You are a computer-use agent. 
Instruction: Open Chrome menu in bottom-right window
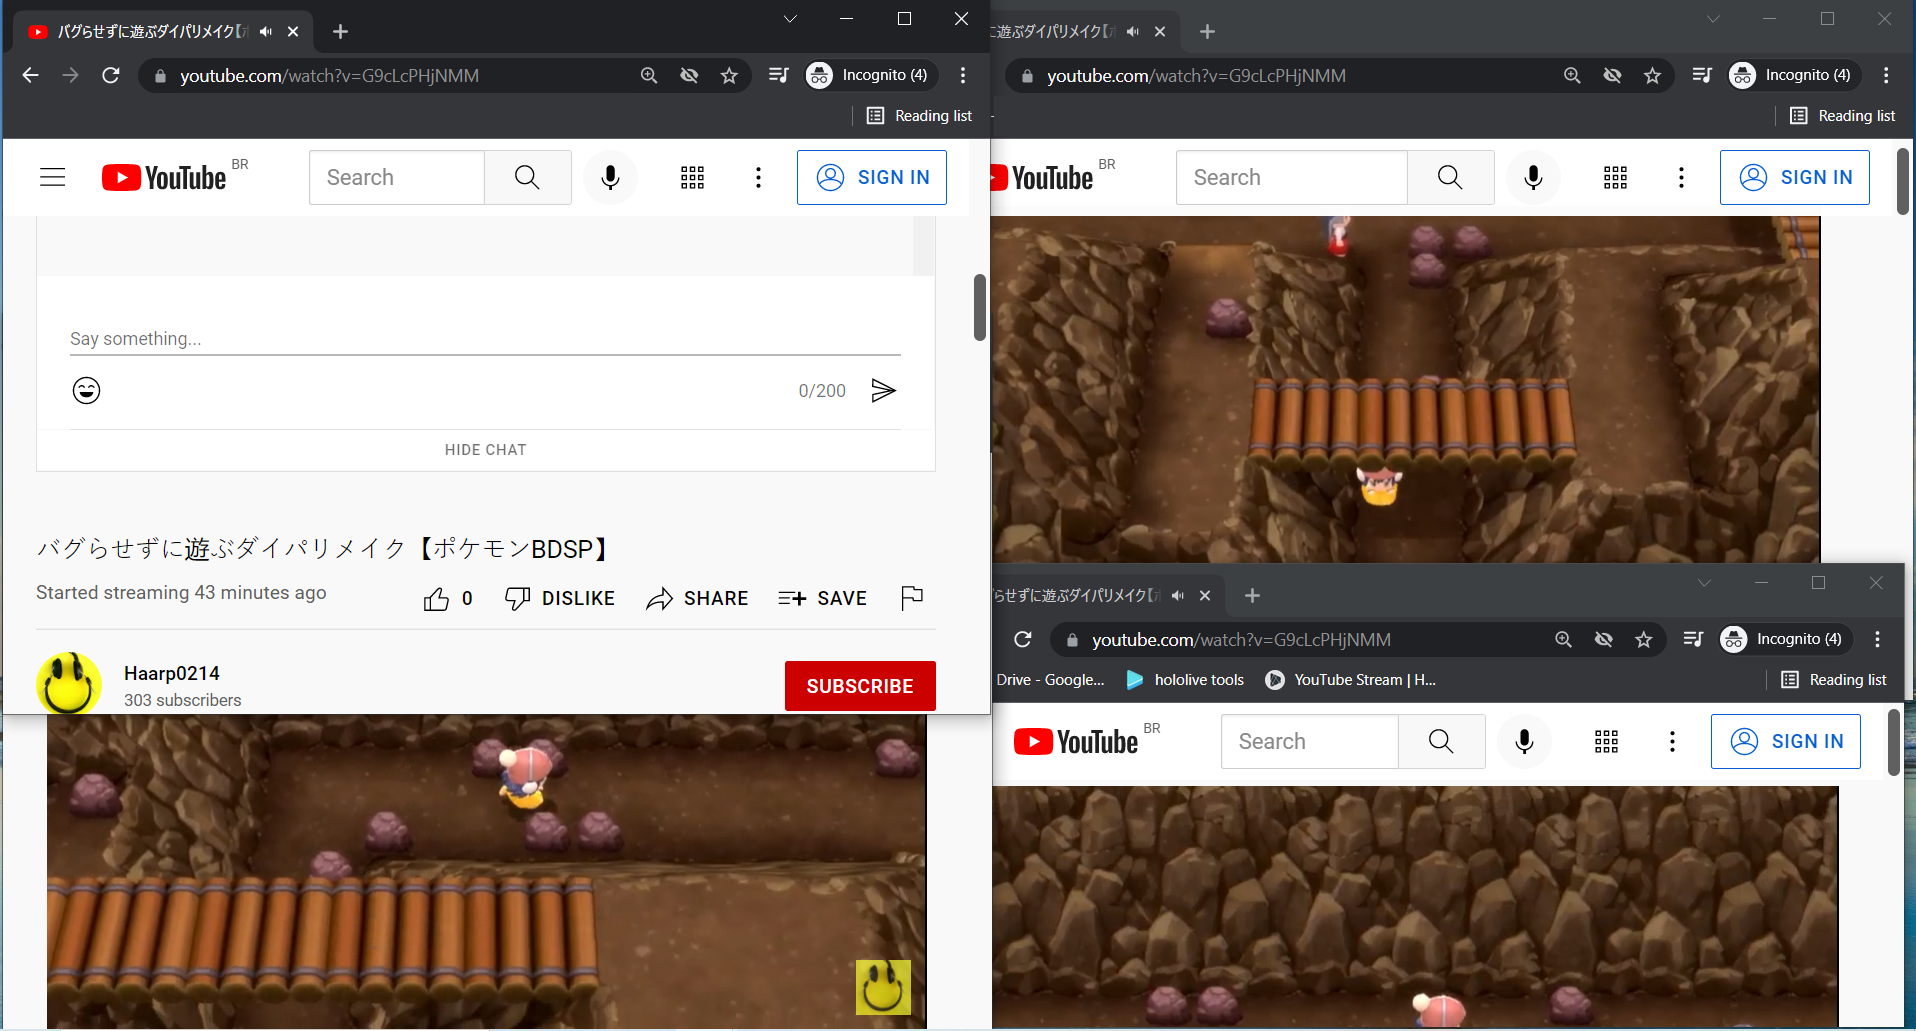(1877, 639)
